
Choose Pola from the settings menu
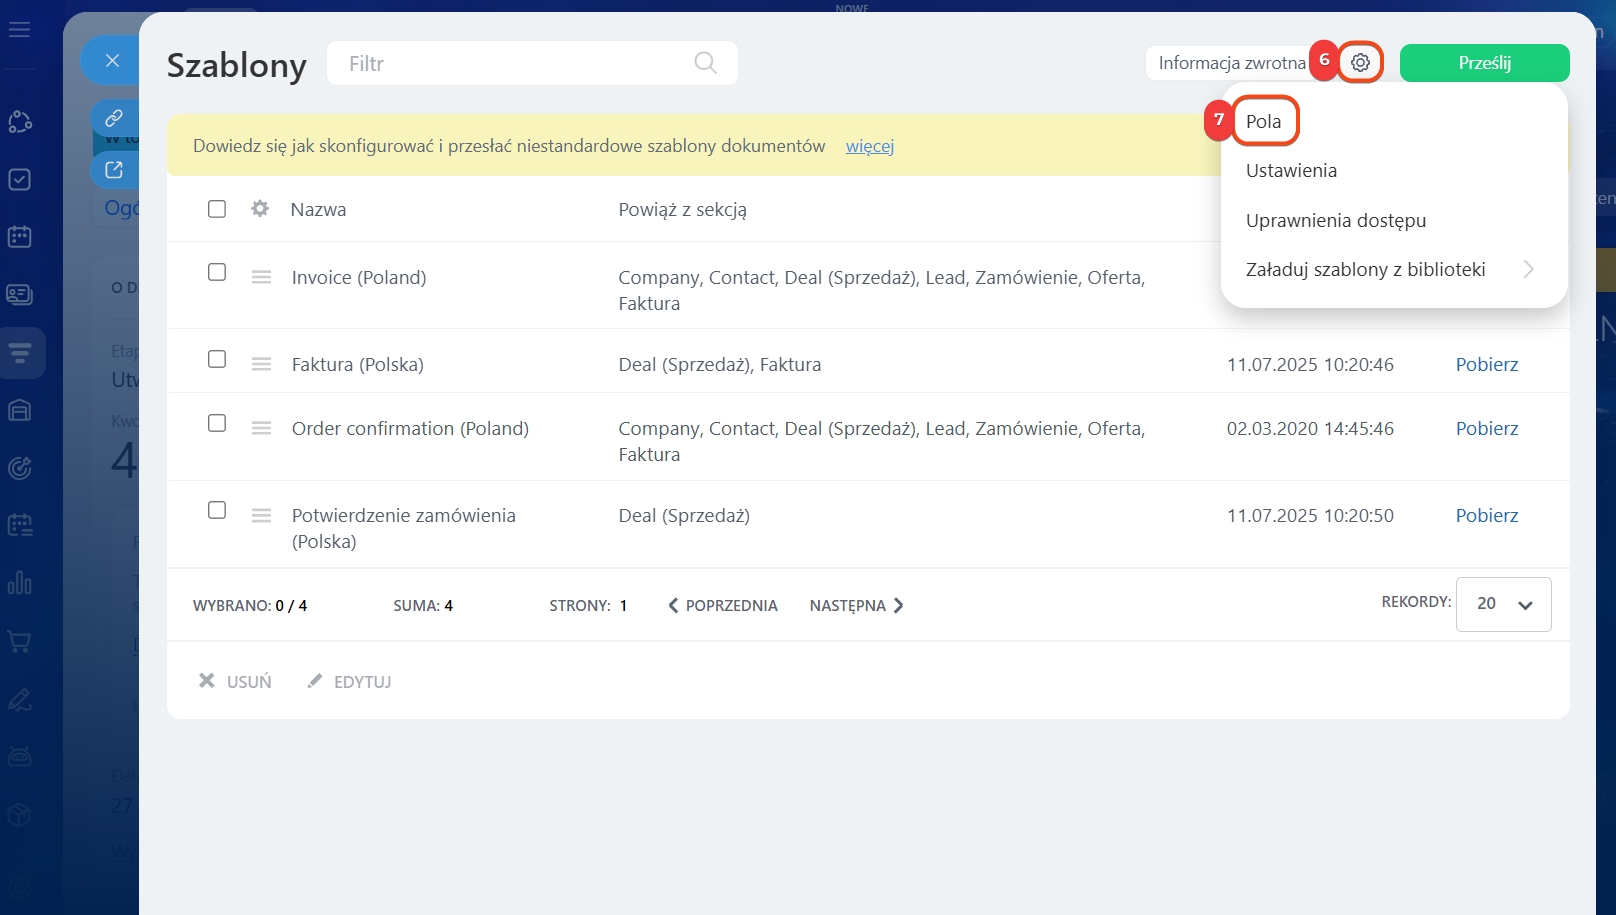[1264, 121]
